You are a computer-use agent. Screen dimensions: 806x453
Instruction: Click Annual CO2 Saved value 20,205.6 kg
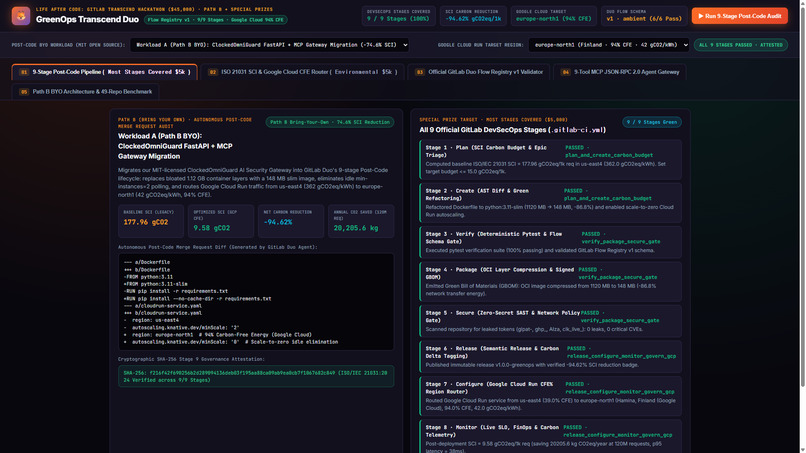(x=356, y=228)
